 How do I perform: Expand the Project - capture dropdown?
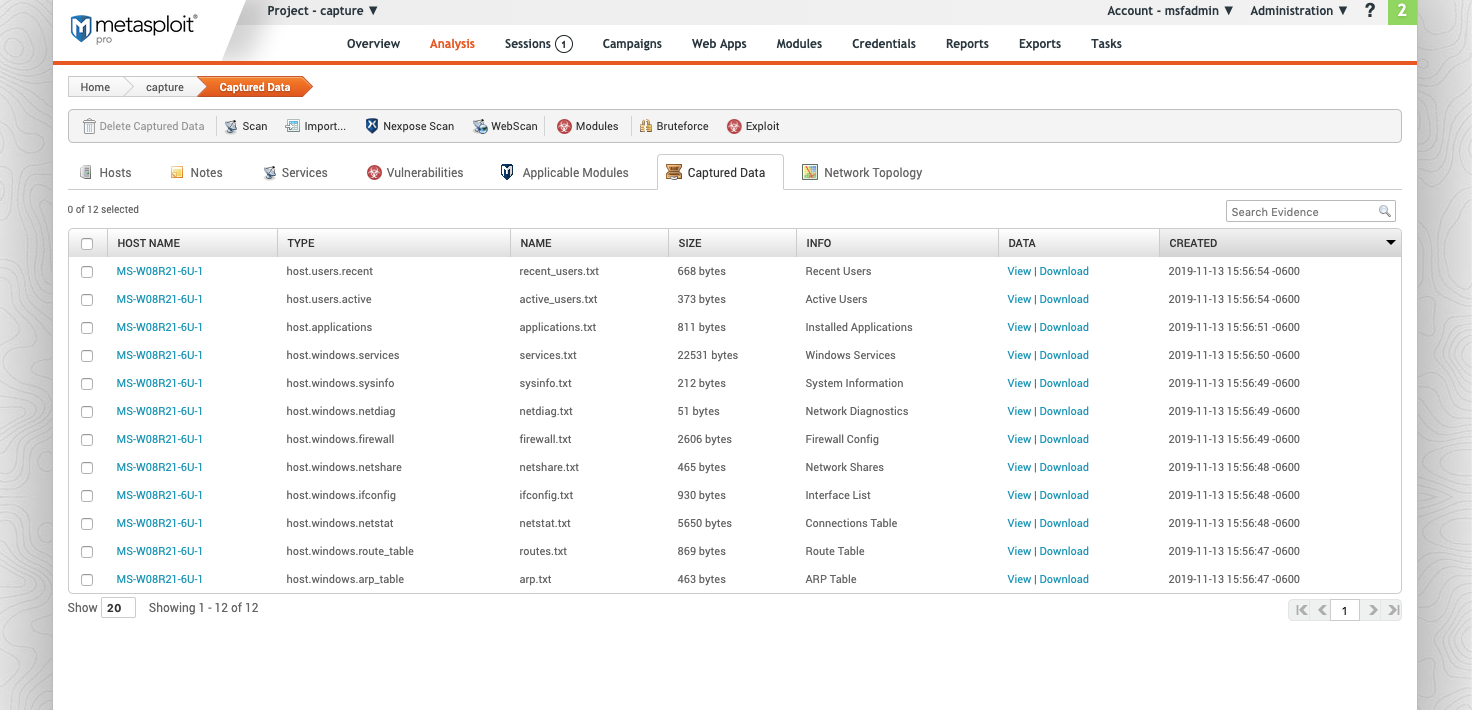322,11
